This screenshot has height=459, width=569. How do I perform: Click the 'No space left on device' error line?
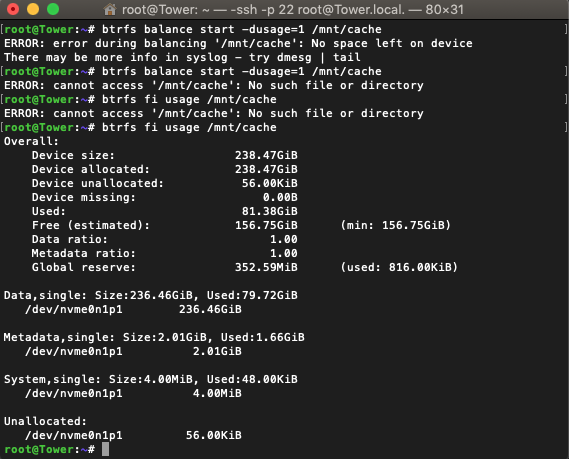tap(238, 44)
